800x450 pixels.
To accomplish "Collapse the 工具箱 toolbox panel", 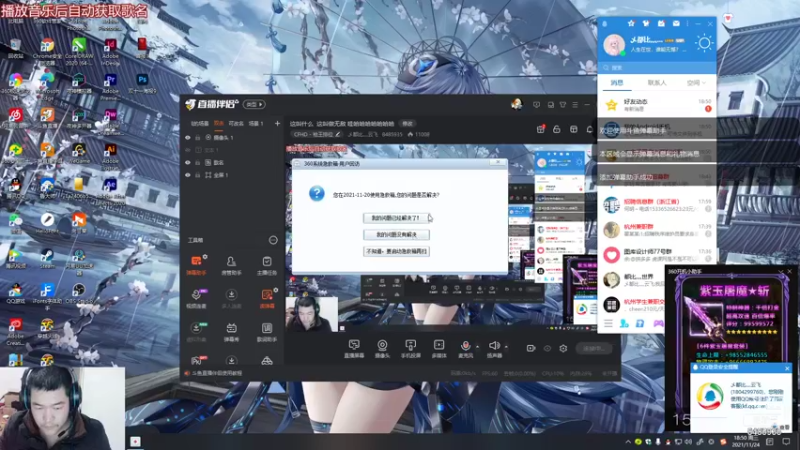I will click(273, 240).
